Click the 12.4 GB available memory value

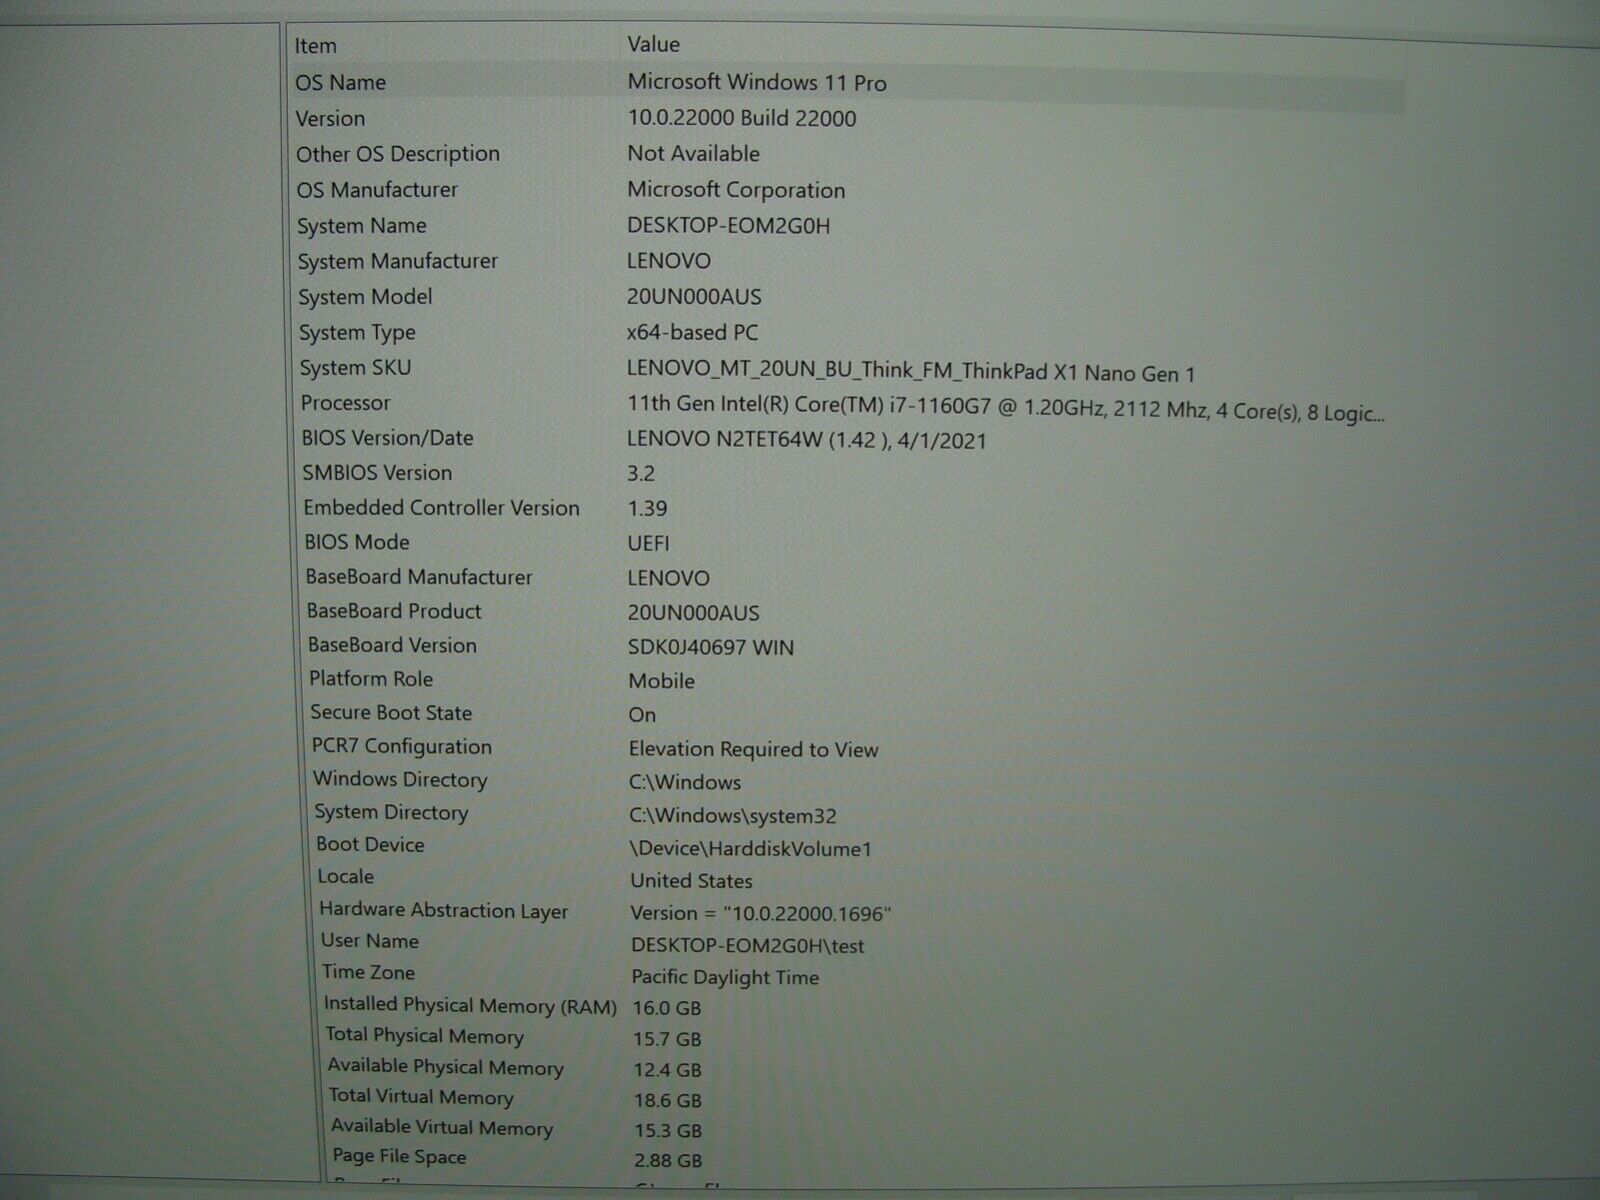click(x=667, y=1070)
